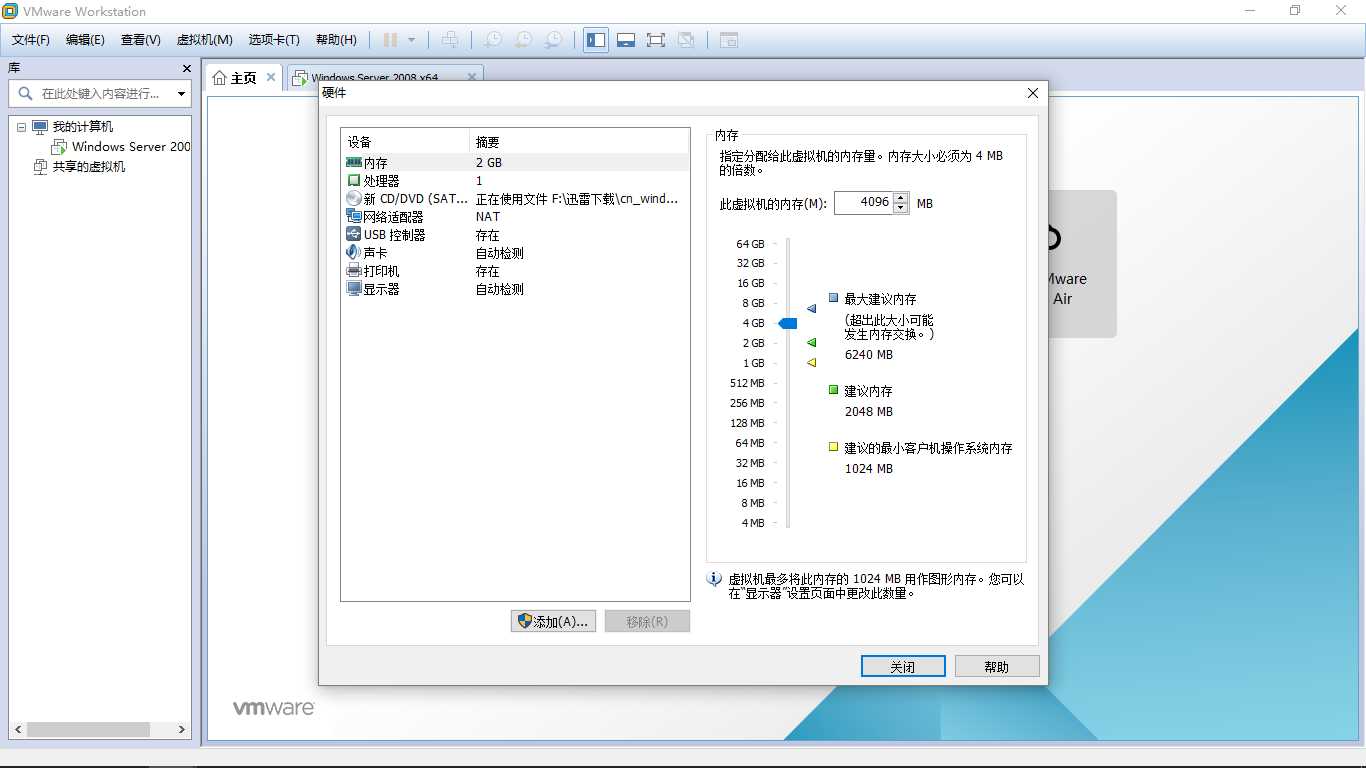Click the 2048 MB recommended memory value
1366x768 pixels.
tap(869, 412)
